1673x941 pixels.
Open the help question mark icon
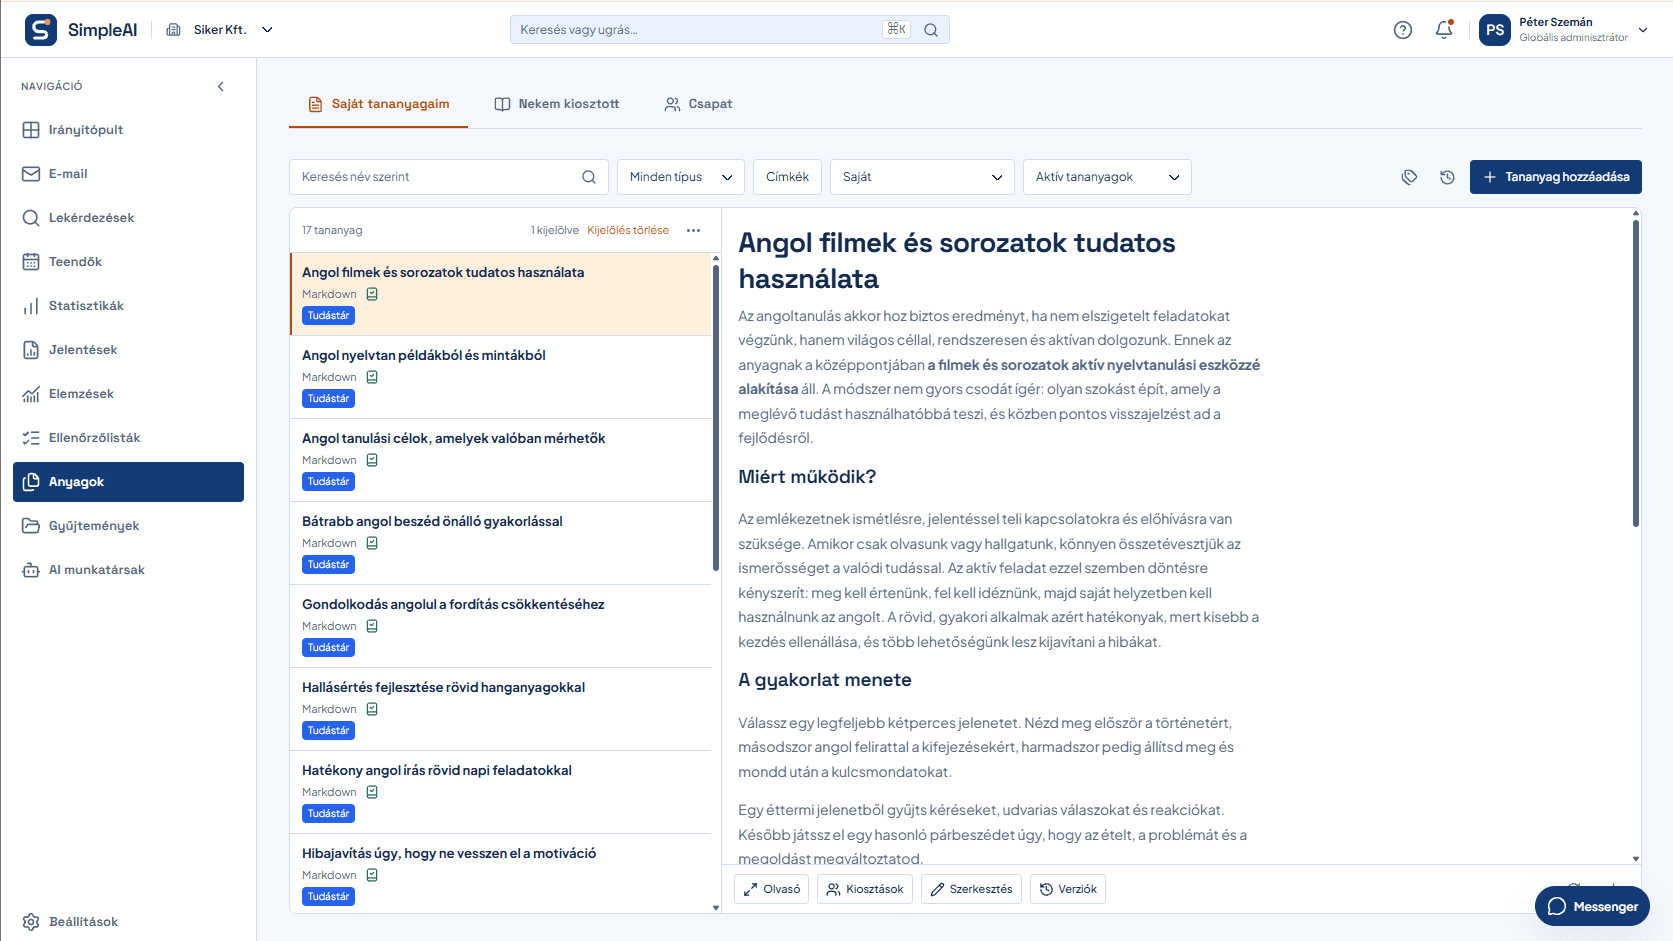coord(1403,30)
